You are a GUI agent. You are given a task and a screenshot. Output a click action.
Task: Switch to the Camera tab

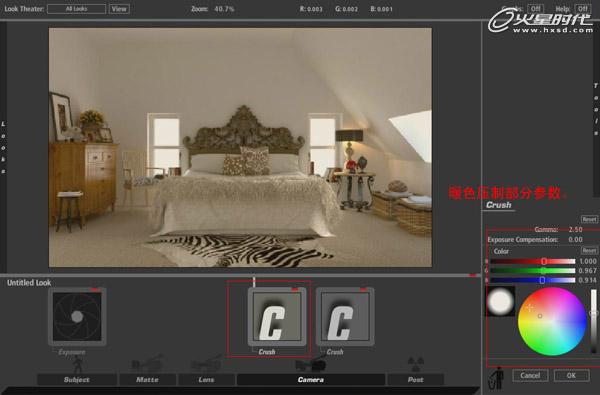[311, 380]
